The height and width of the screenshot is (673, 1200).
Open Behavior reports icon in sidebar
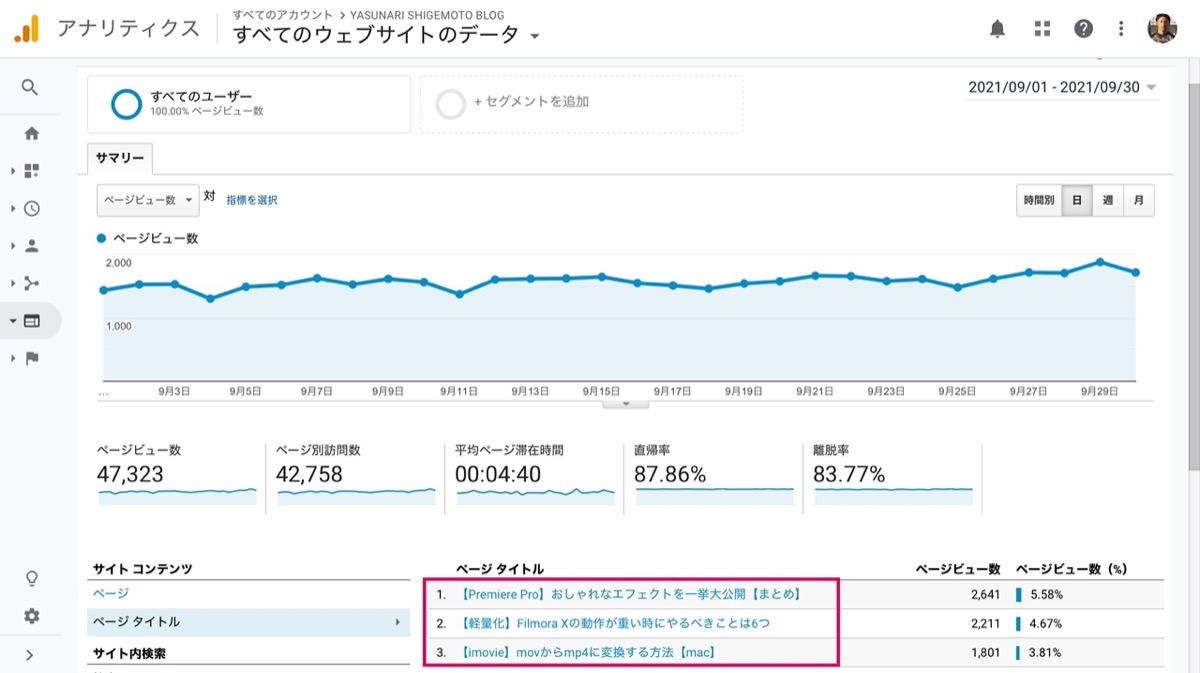pyautogui.click(x=31, y=321)
